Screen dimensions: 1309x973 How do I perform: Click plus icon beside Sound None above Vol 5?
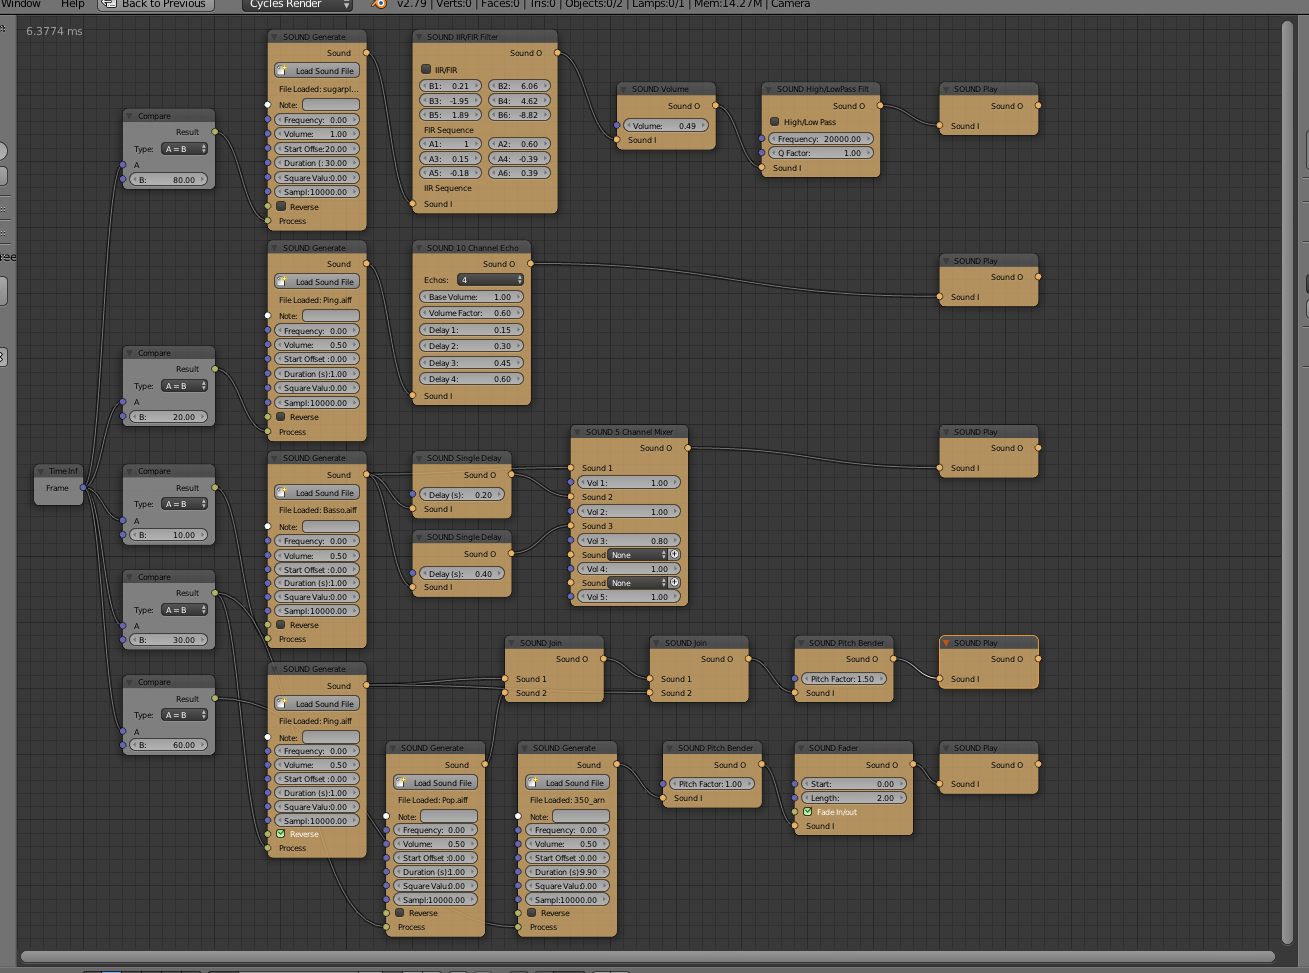click(674, 582)
